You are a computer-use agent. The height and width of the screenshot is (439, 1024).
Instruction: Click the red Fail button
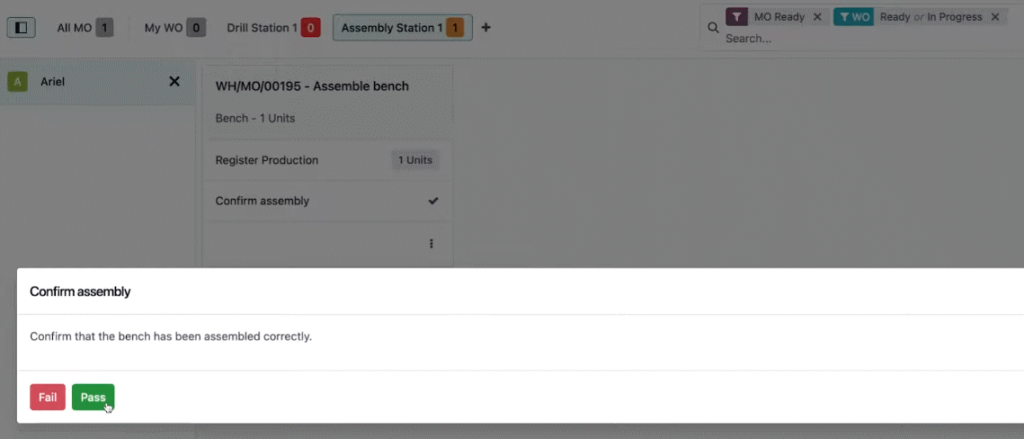click(x=48, y=397)
